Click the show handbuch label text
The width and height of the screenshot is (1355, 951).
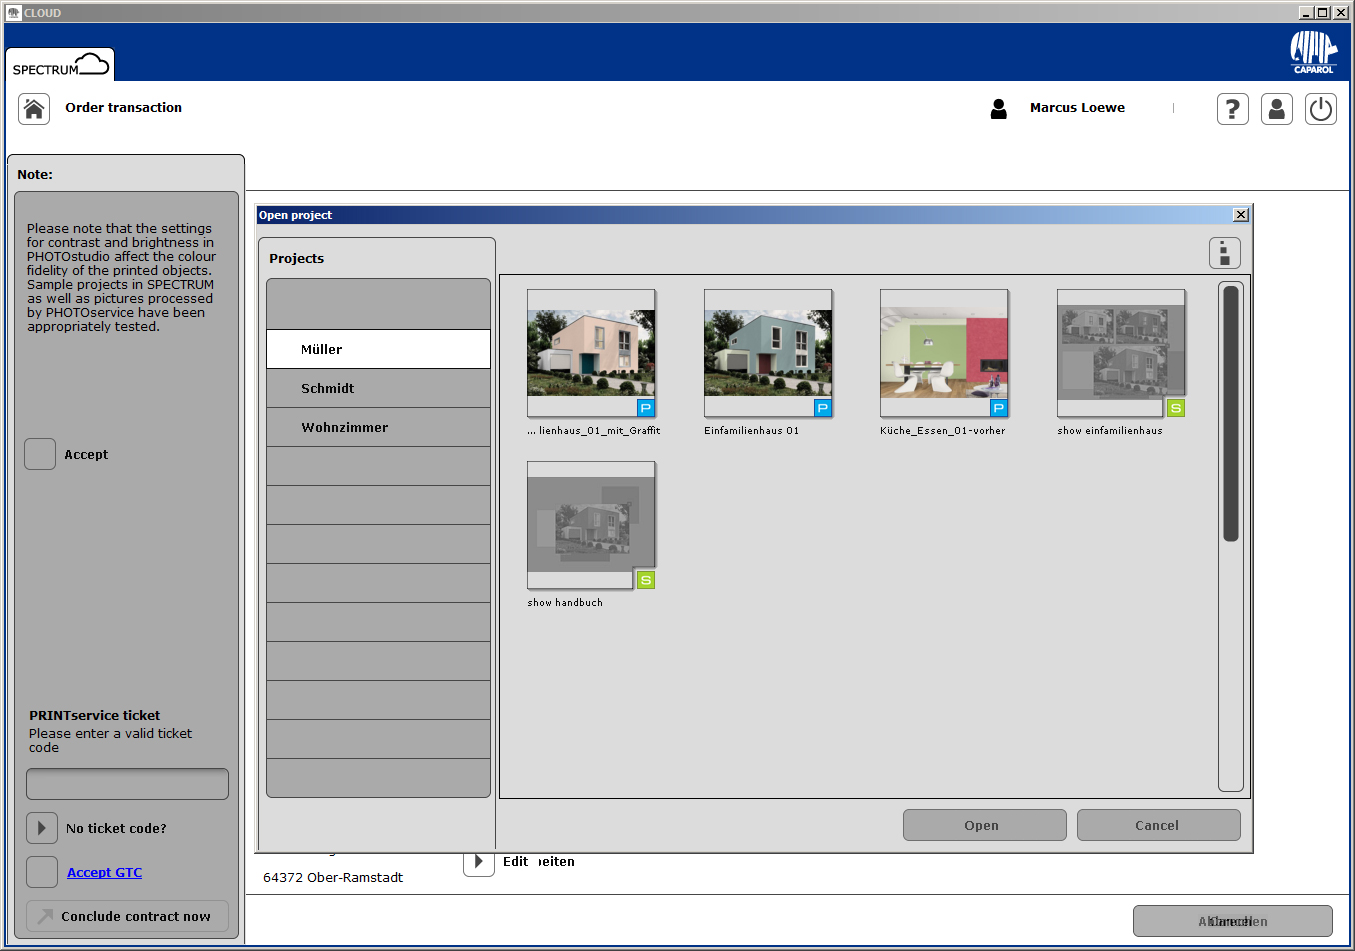click(x=565, y=603)
